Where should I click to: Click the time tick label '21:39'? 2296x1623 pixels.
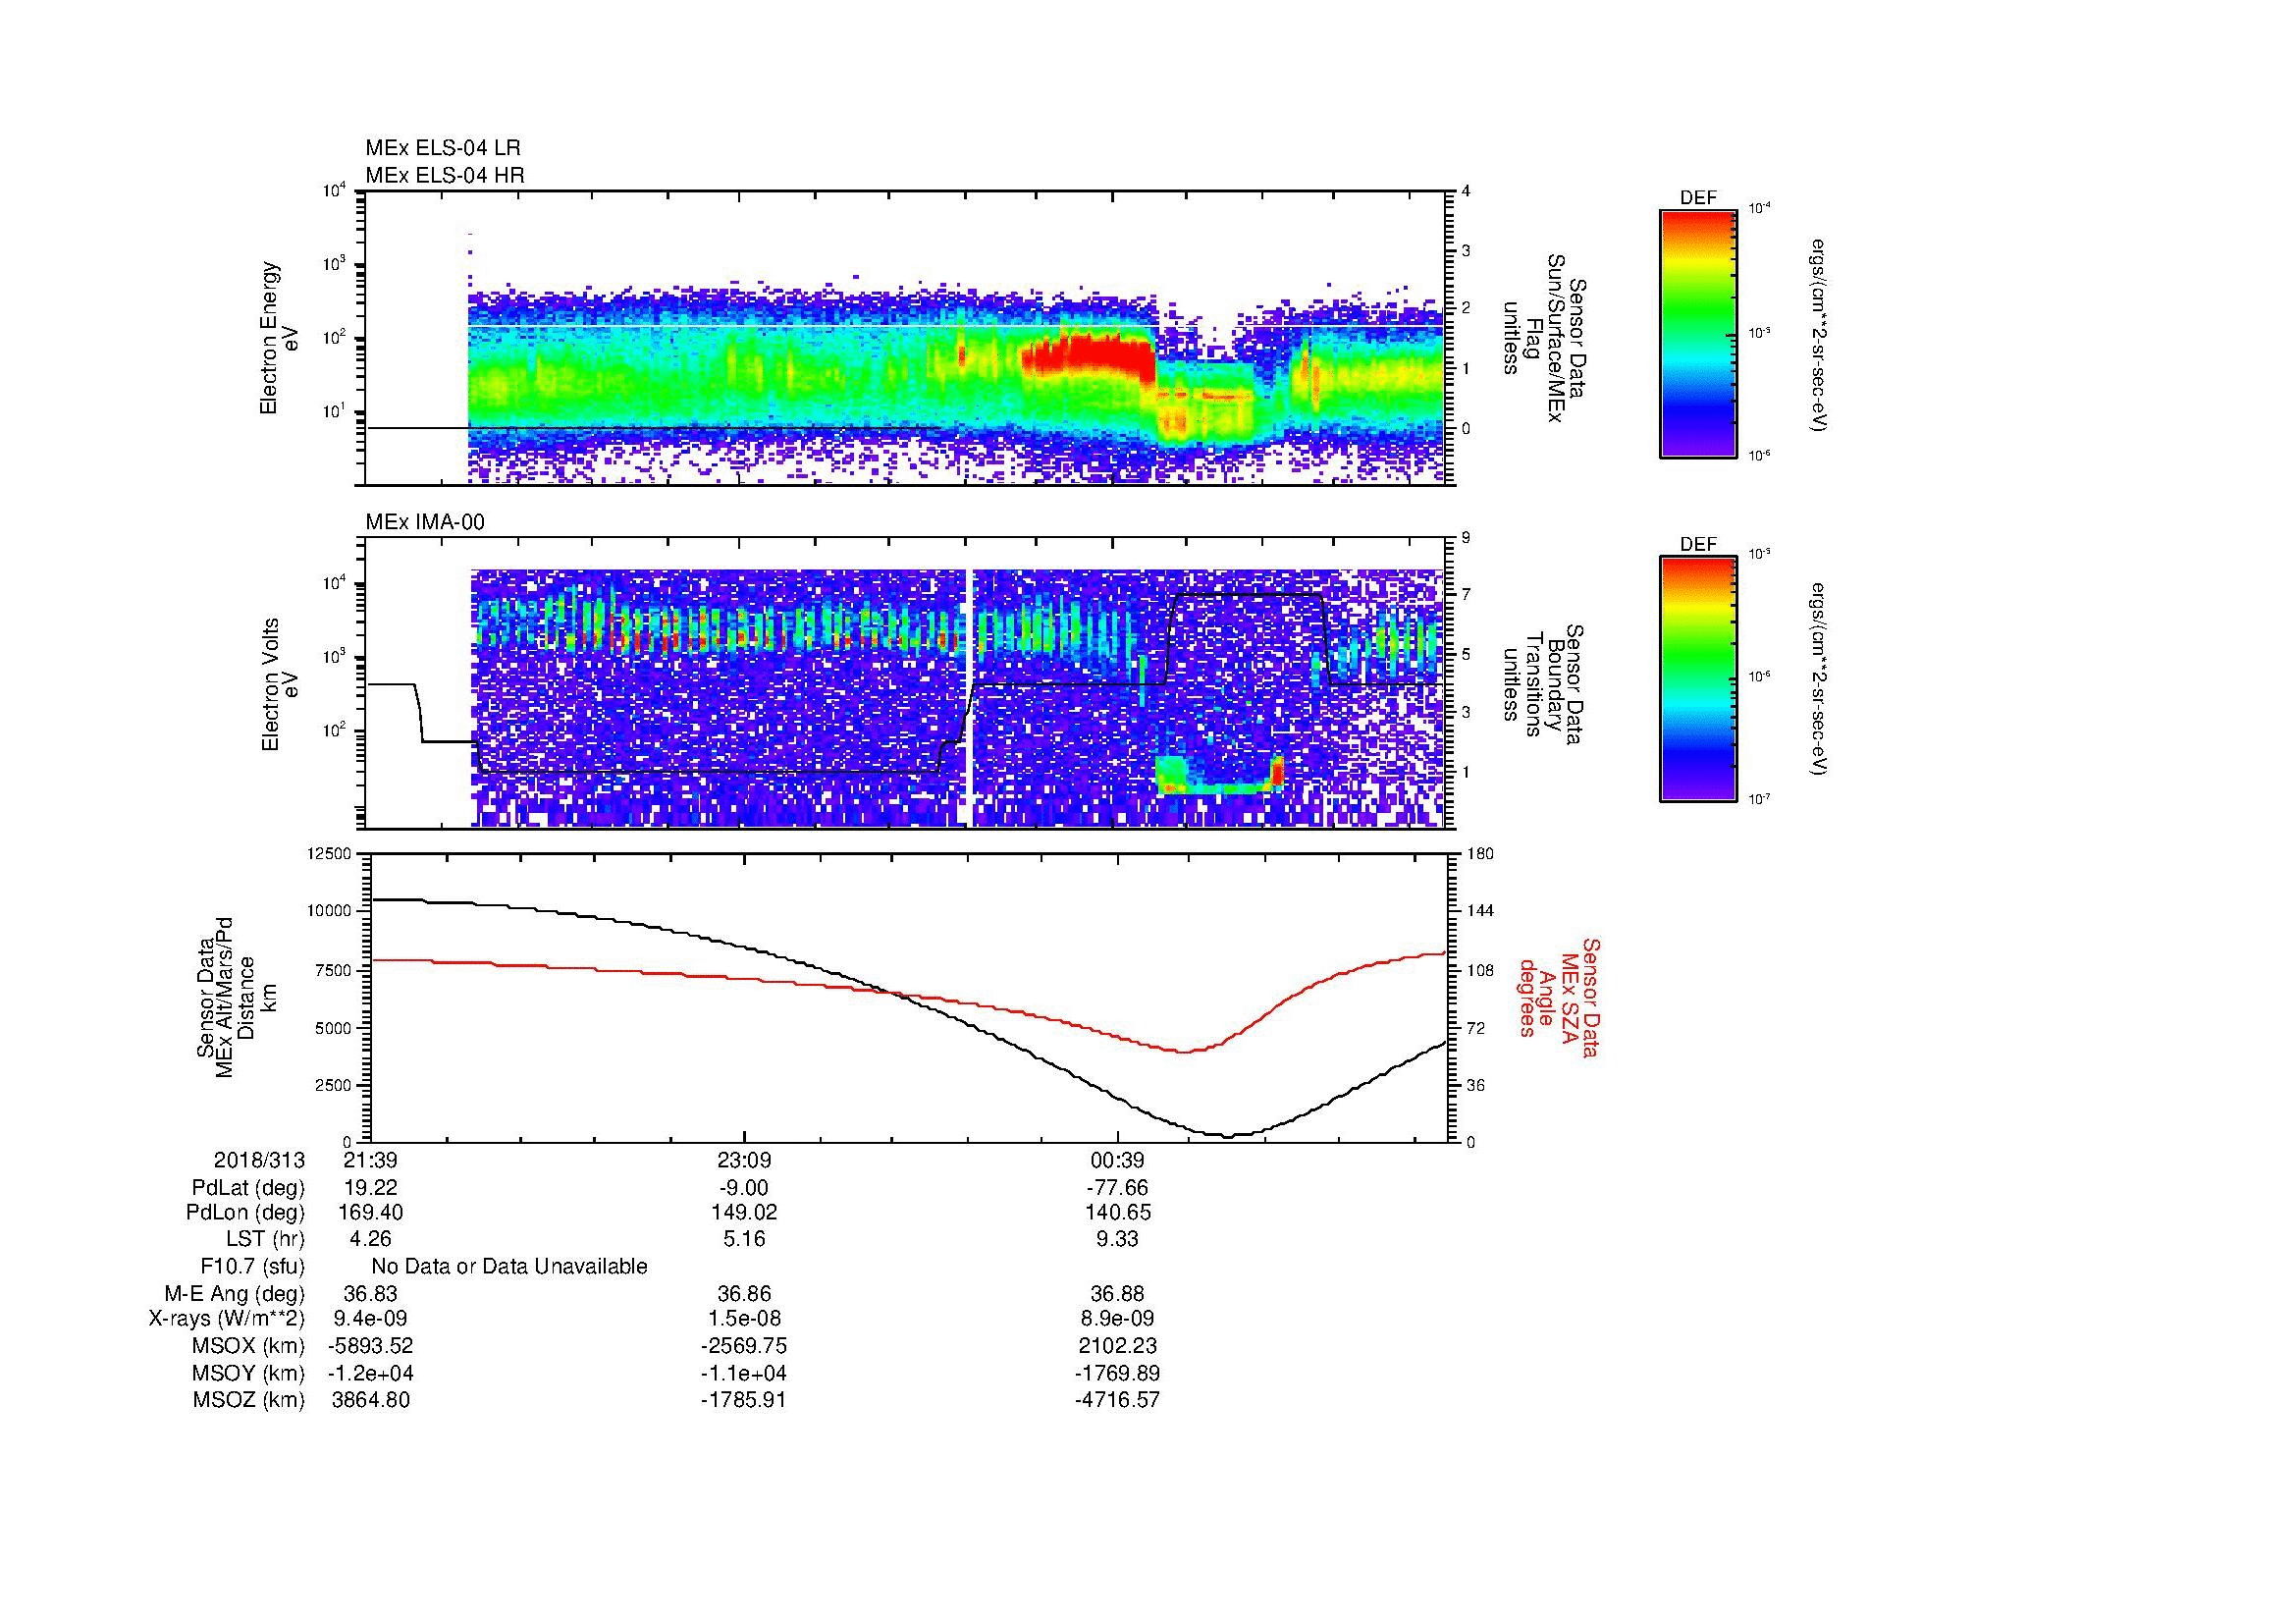click(371, 1160)
